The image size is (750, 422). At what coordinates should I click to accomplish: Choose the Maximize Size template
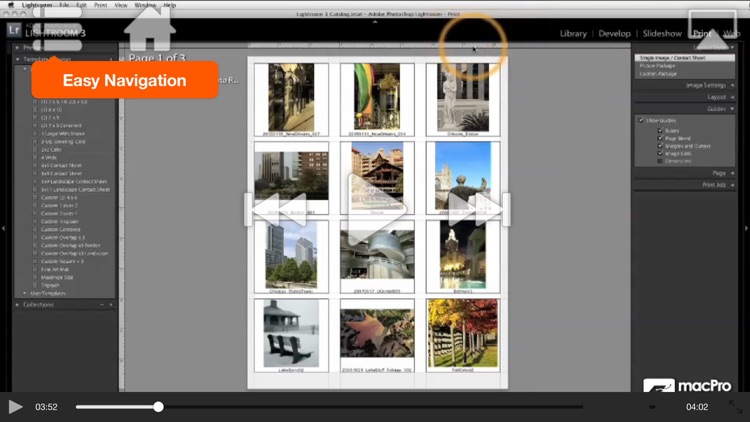[x=57, y=277]
